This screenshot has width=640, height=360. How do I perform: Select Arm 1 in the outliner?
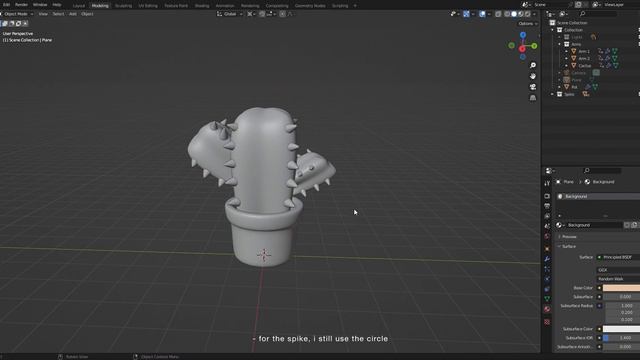pyautogui.click(x=584, y=51)
